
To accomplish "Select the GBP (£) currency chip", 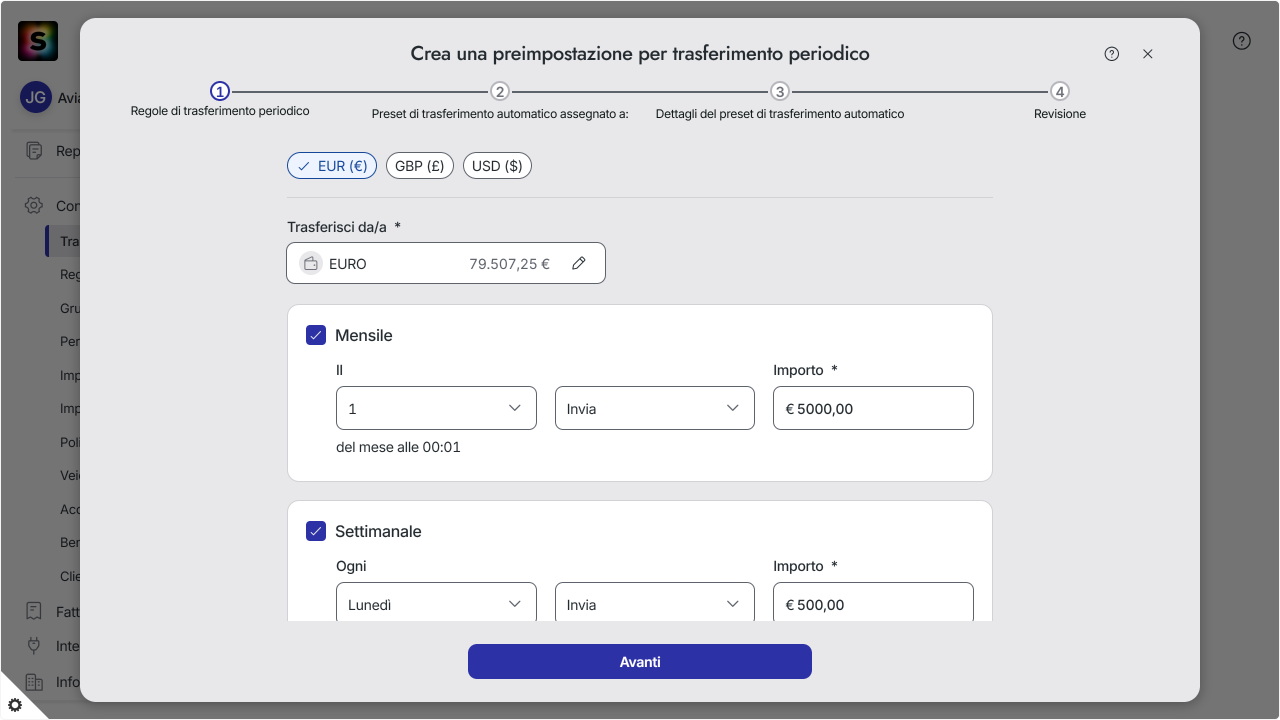I will tap(420, 166).
